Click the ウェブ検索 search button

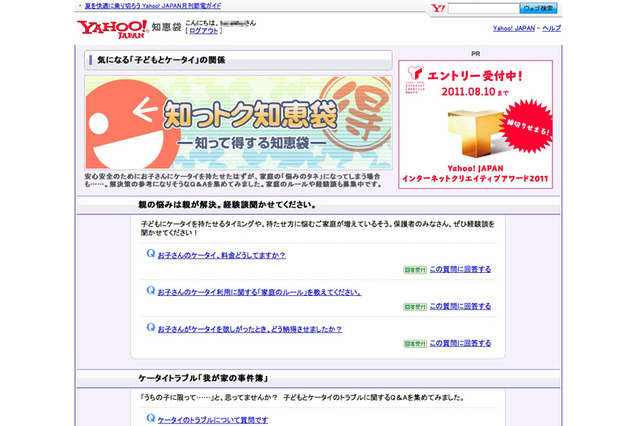(x=538, y=8)
